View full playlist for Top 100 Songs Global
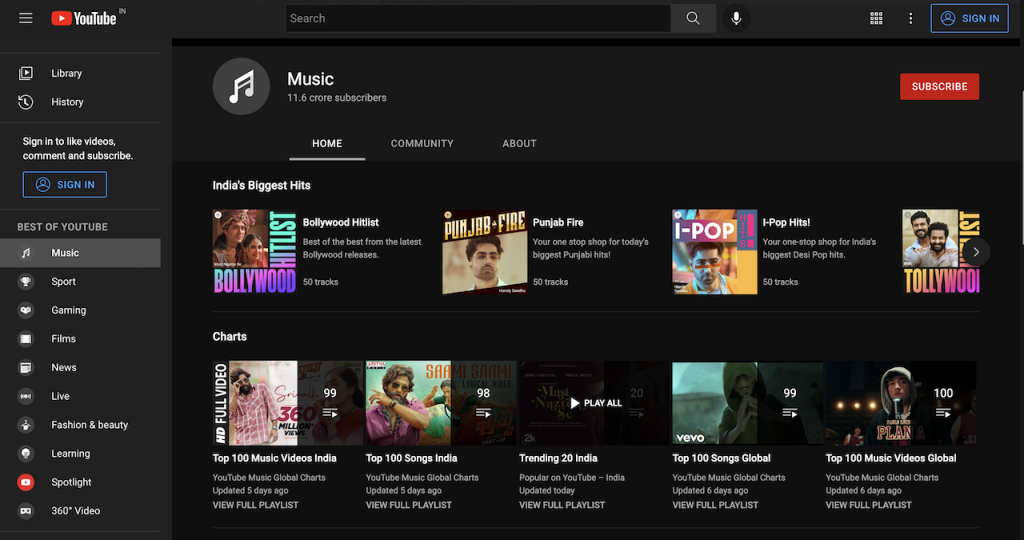 (715, 505)
